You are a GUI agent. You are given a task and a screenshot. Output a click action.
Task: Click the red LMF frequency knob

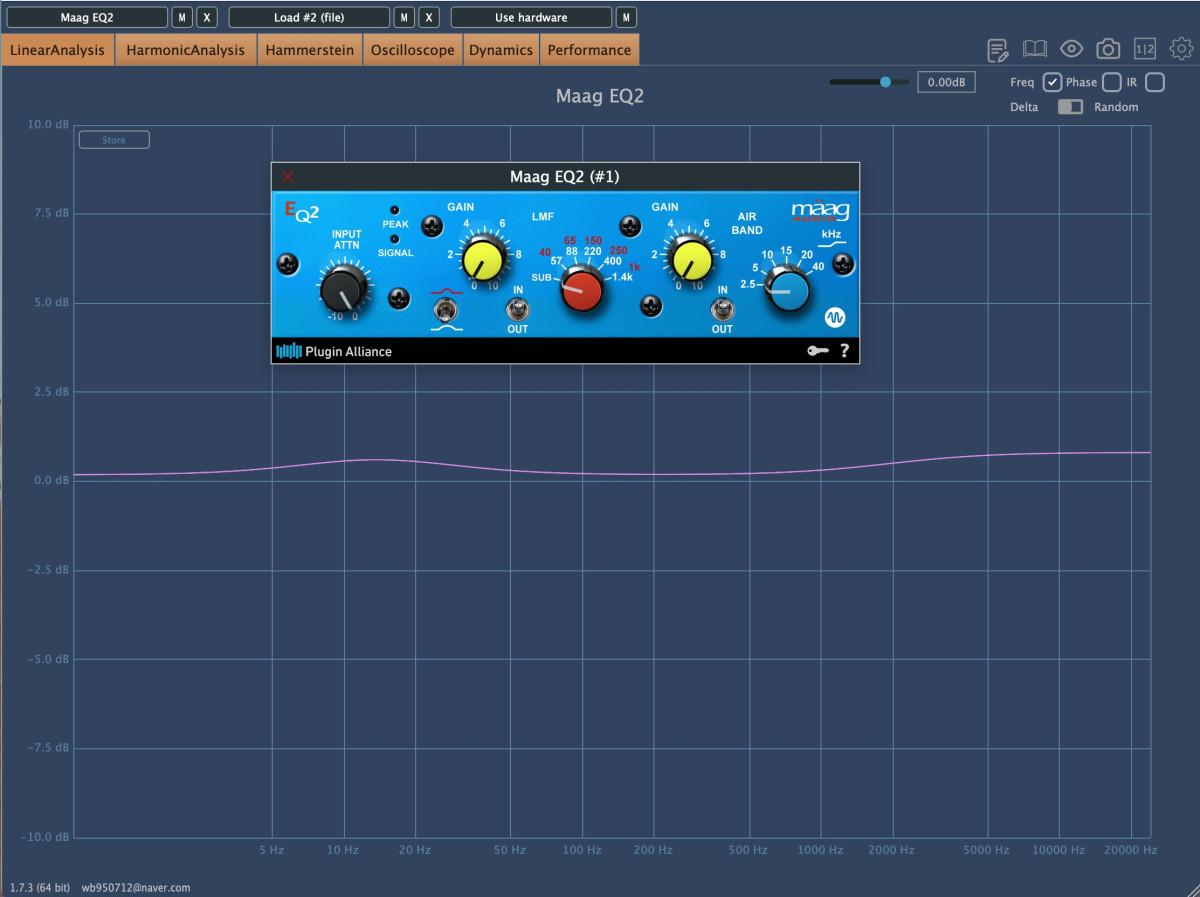click(x=581, y=290)
